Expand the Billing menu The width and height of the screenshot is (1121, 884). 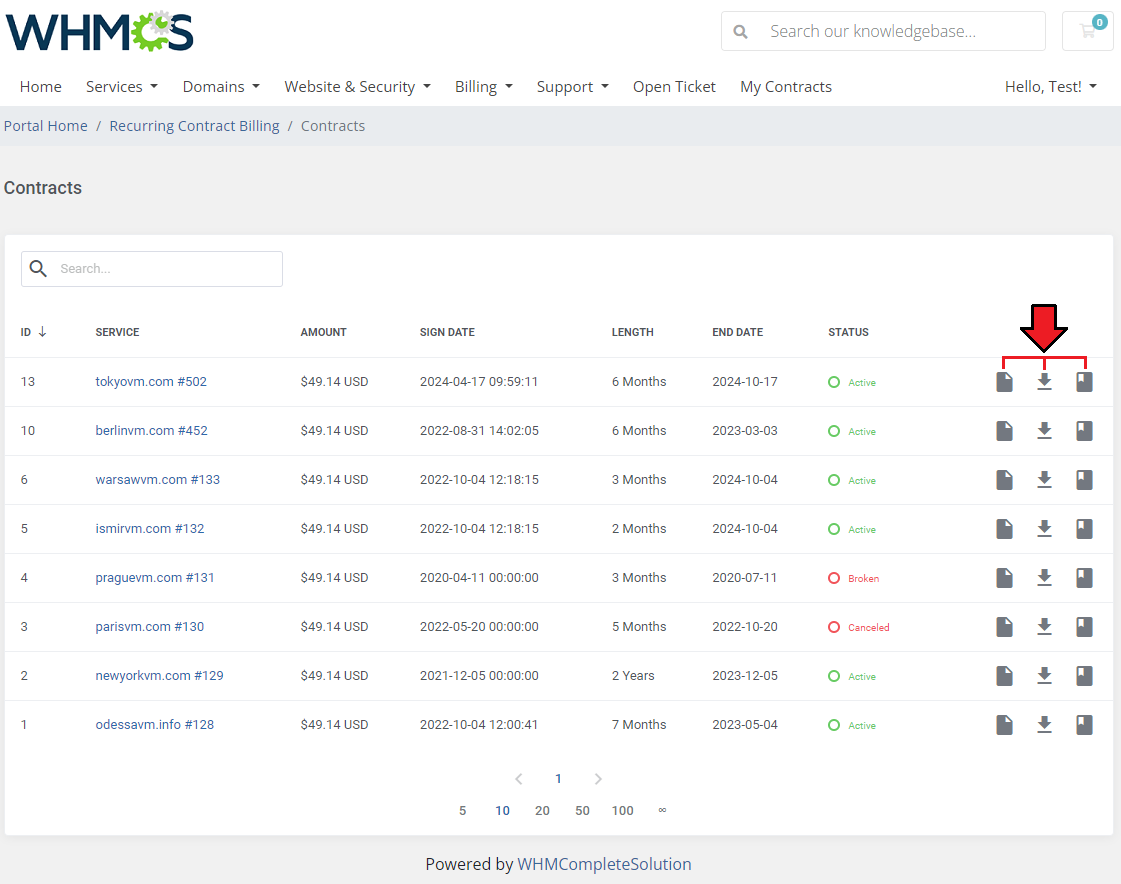tap(484, 87)
